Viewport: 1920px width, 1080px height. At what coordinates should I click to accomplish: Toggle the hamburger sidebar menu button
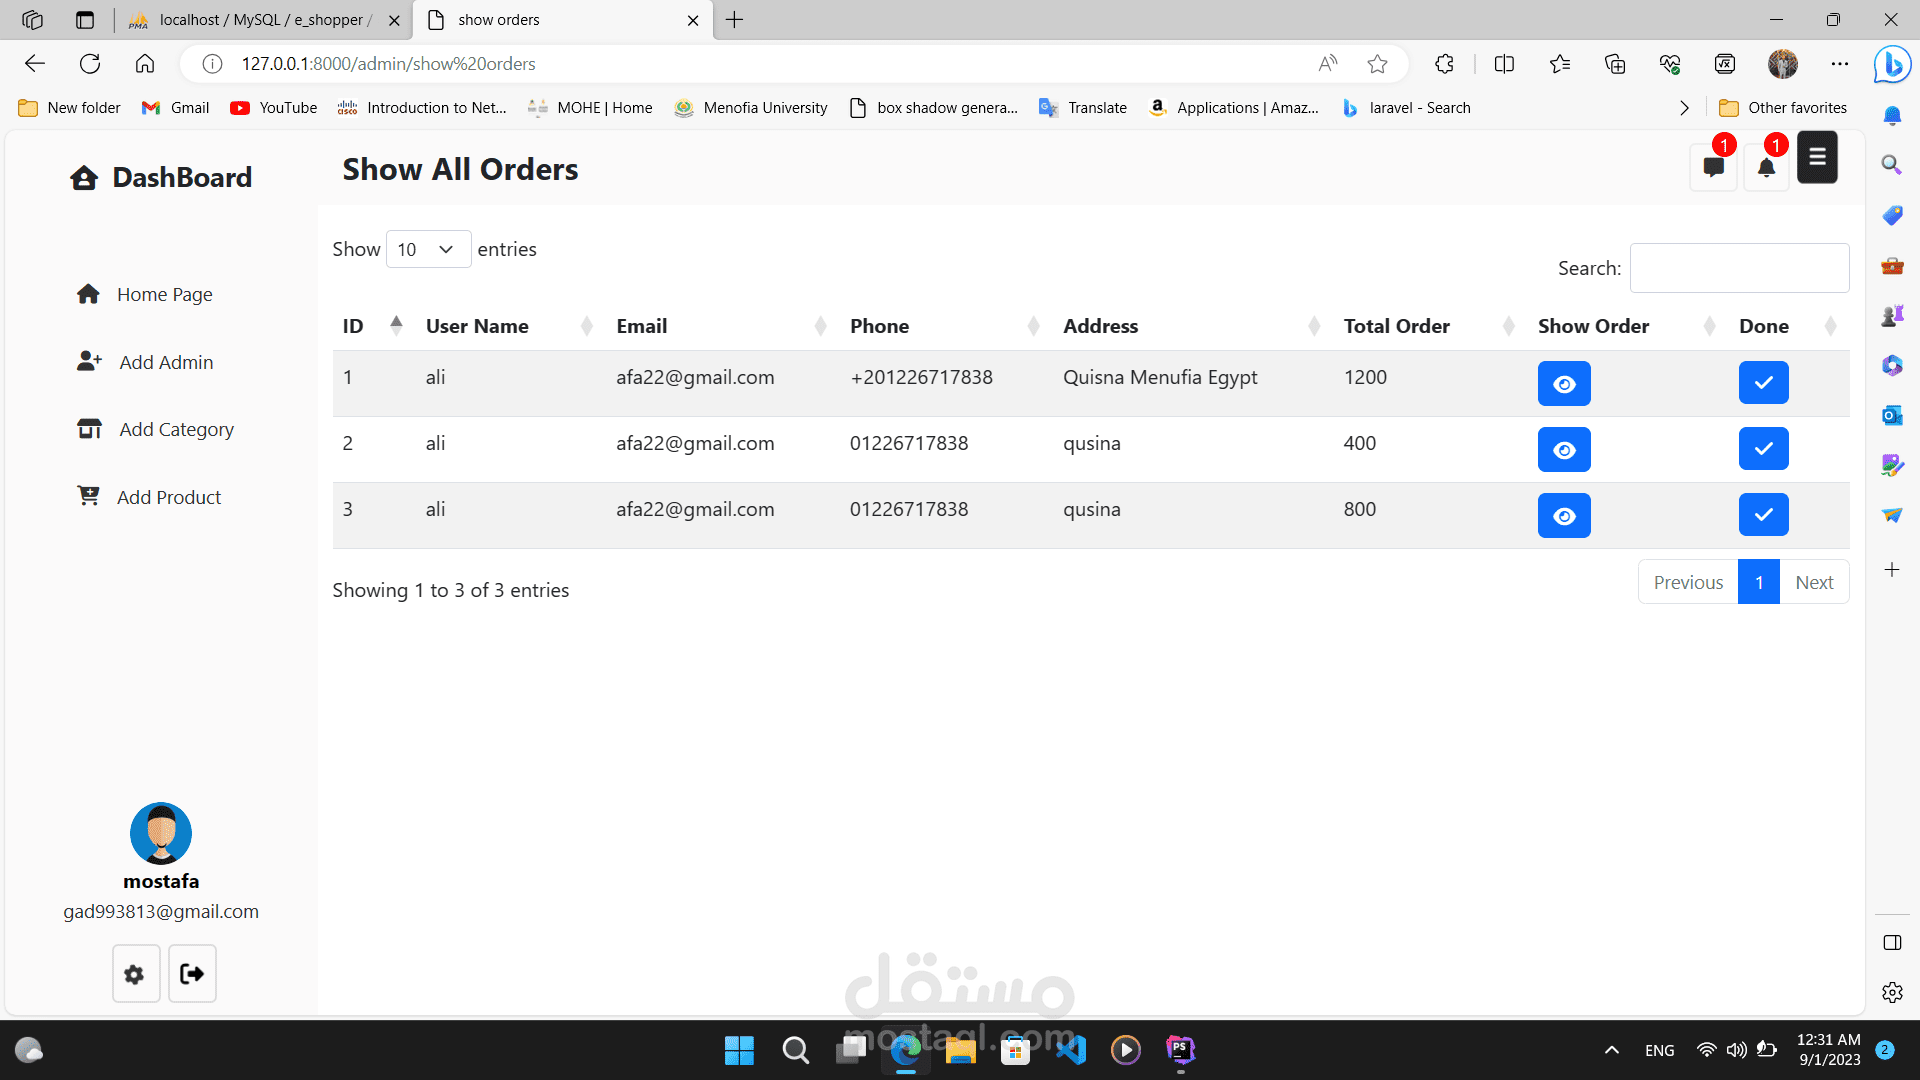tap(1817, 158)
